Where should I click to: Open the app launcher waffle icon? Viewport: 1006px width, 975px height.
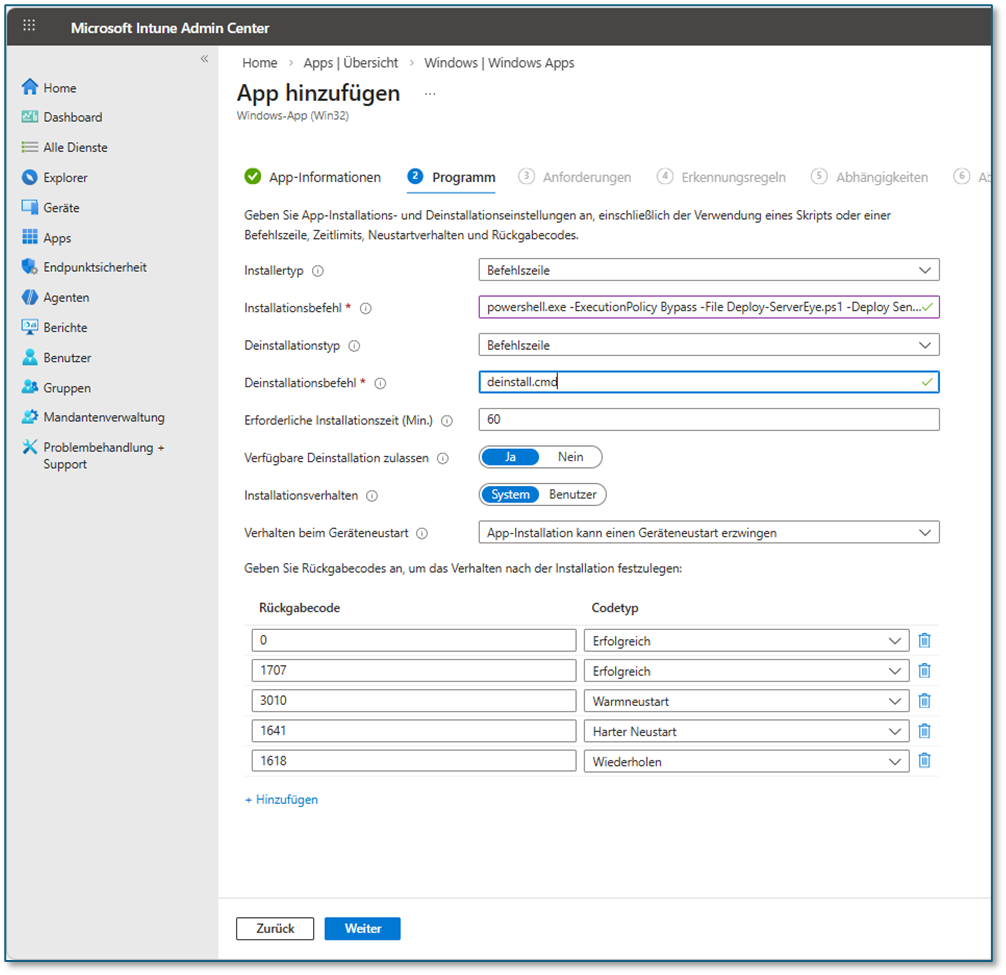click(x=29, y=26)
